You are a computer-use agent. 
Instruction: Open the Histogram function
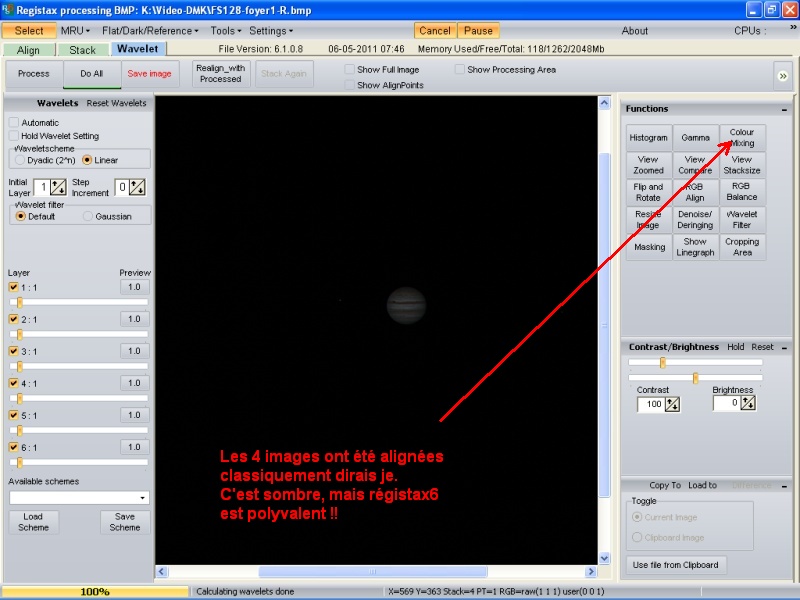pos(648,137)
